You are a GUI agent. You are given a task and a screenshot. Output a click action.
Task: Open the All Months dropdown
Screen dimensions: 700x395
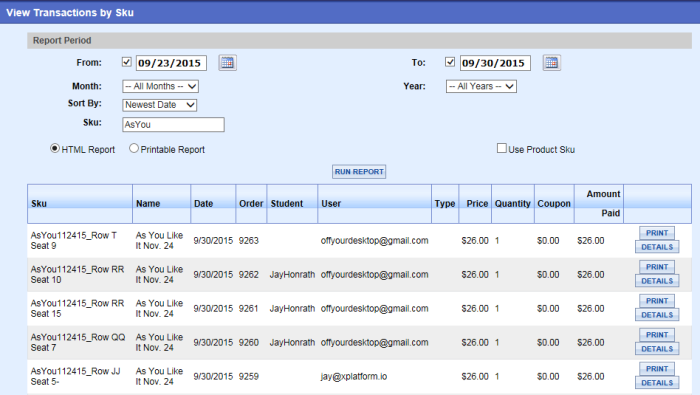(x=160, y=86)
